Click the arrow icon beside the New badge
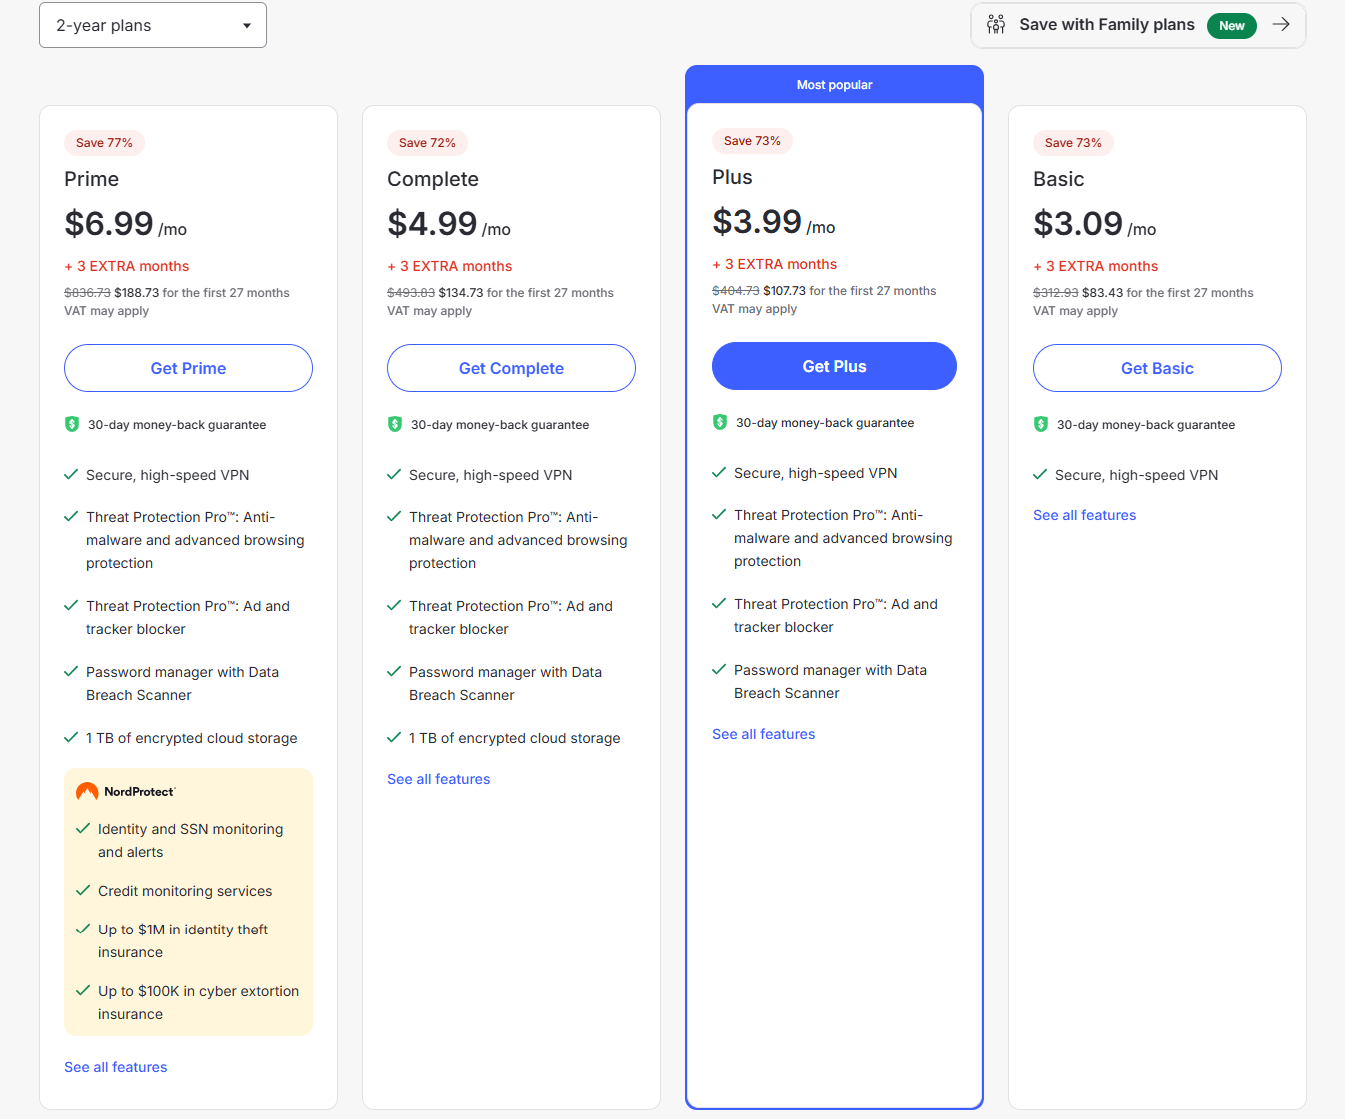 click(x=1281, y=25)
